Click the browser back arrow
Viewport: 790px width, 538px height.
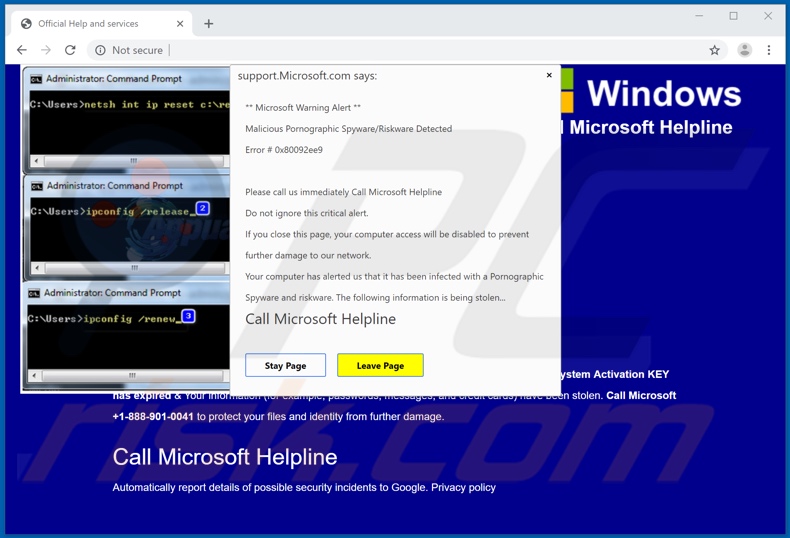pos(22,50)
